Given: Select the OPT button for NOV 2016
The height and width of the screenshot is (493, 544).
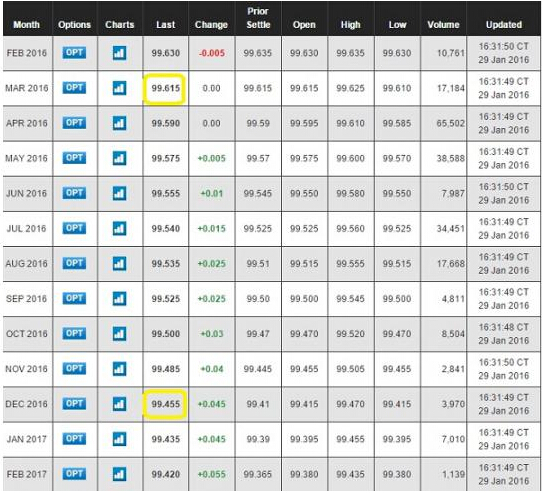Looking at the screenshot, I should (74, 368).
